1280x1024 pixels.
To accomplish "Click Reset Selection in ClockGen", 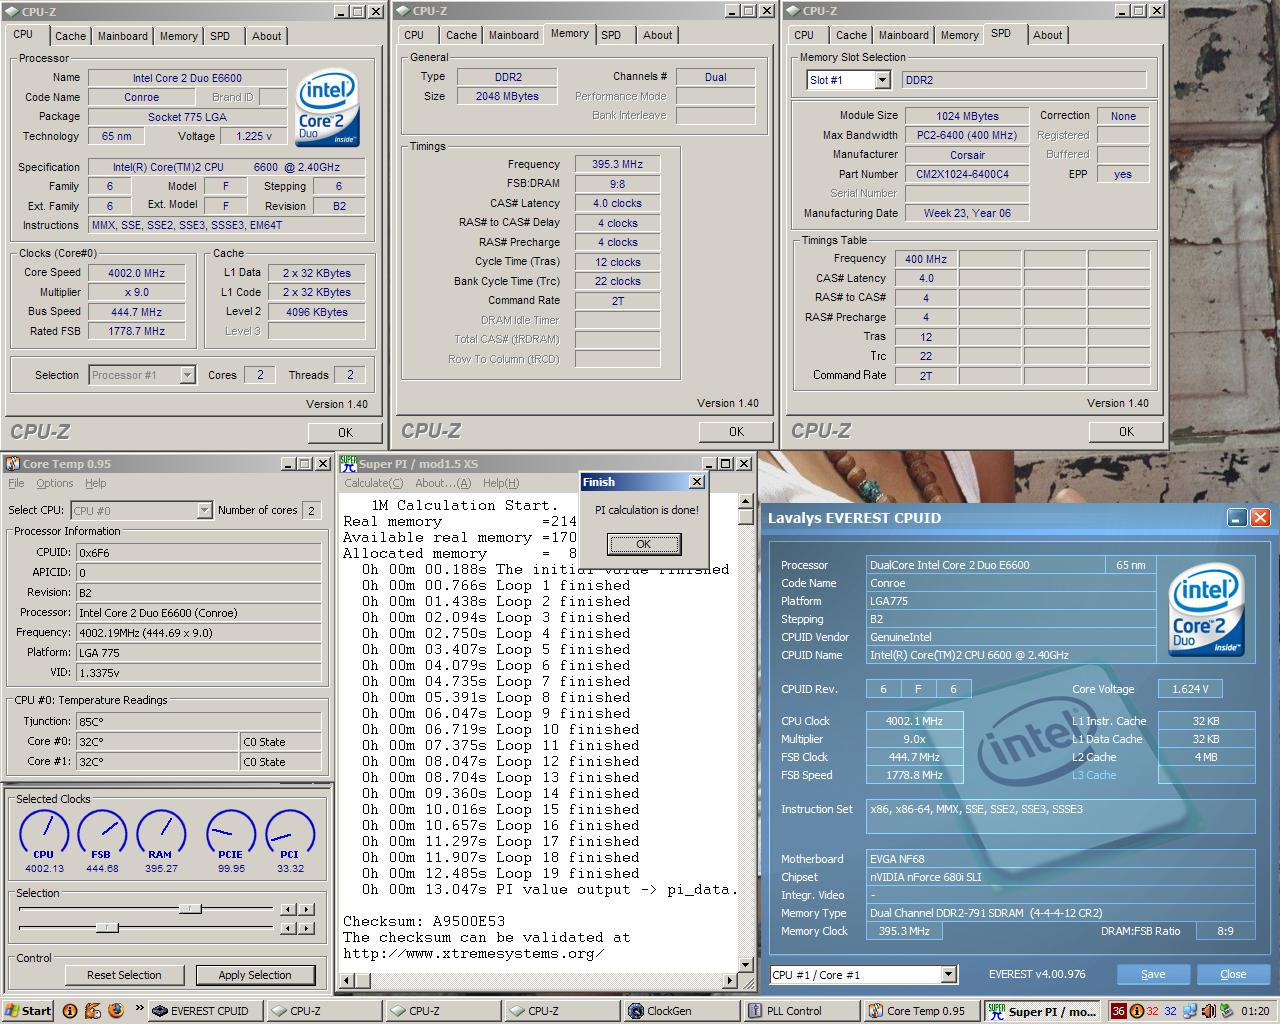I will [x=124, y=975].
